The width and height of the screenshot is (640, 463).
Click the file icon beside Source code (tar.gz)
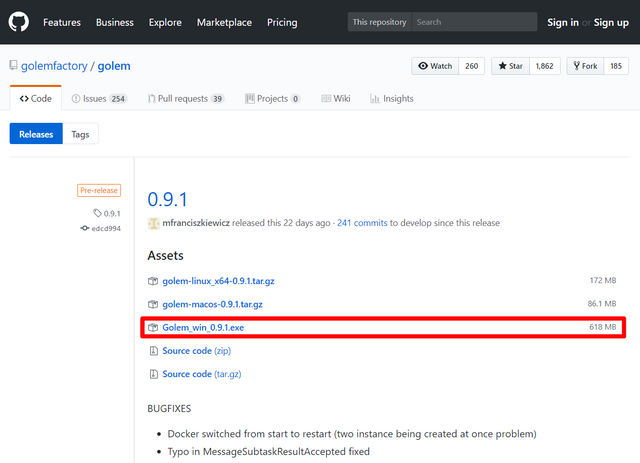coord(153,374)
